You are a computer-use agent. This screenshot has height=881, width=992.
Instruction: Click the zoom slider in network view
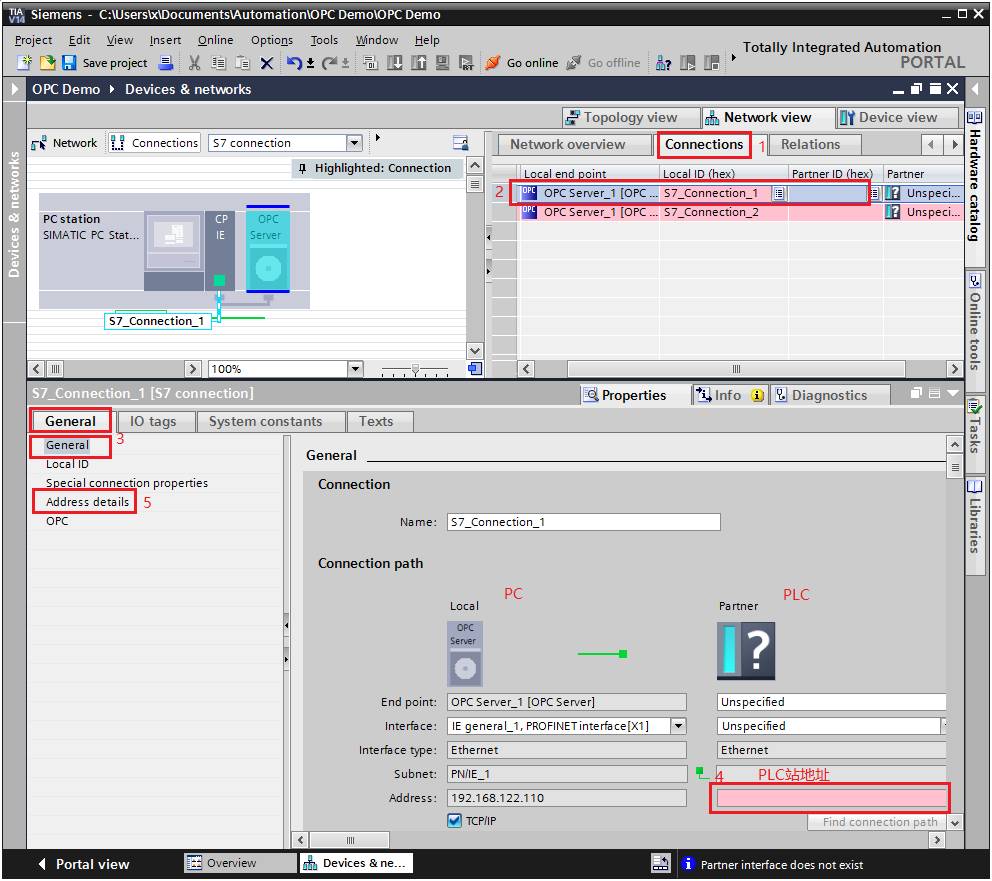415,369
